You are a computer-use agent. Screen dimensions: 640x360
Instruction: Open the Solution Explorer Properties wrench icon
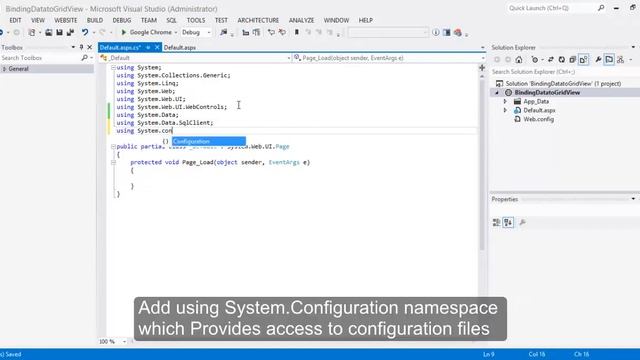click(x=598, y=60)
